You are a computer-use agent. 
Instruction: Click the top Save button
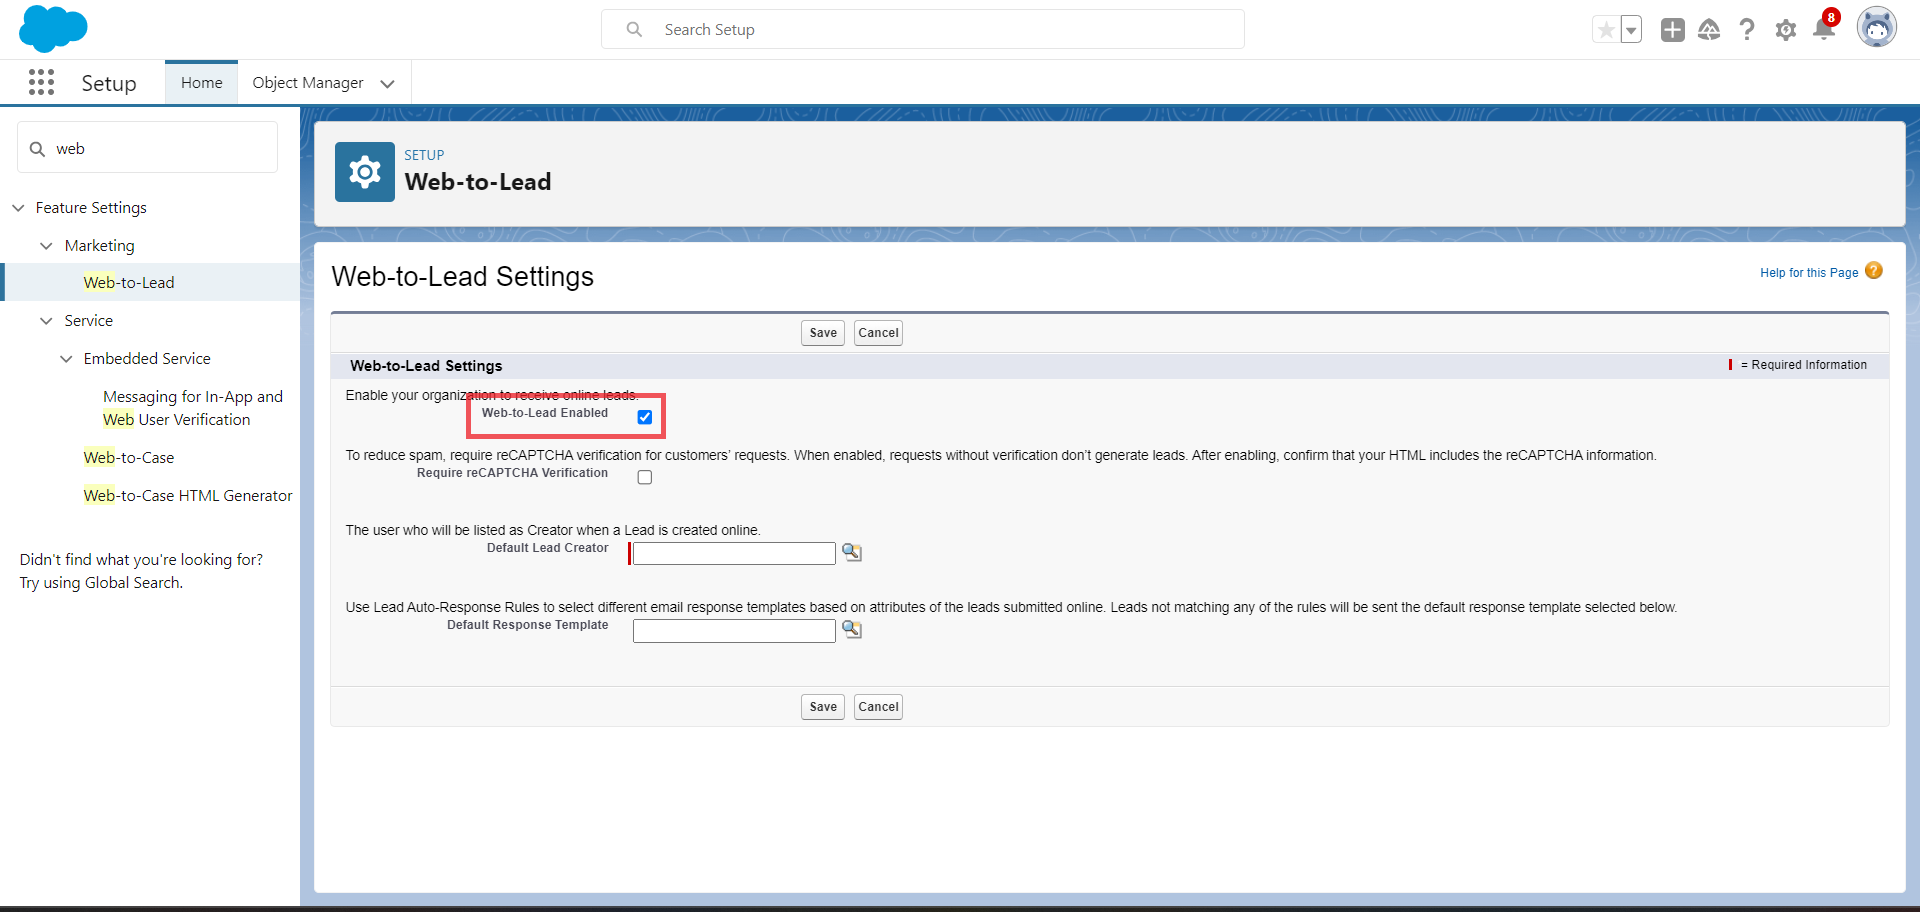tap(822, 333)
